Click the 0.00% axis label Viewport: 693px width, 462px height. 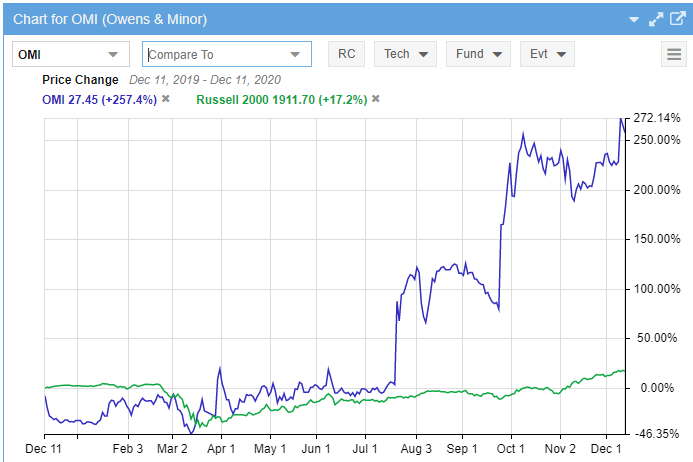[x=657, y=388]
